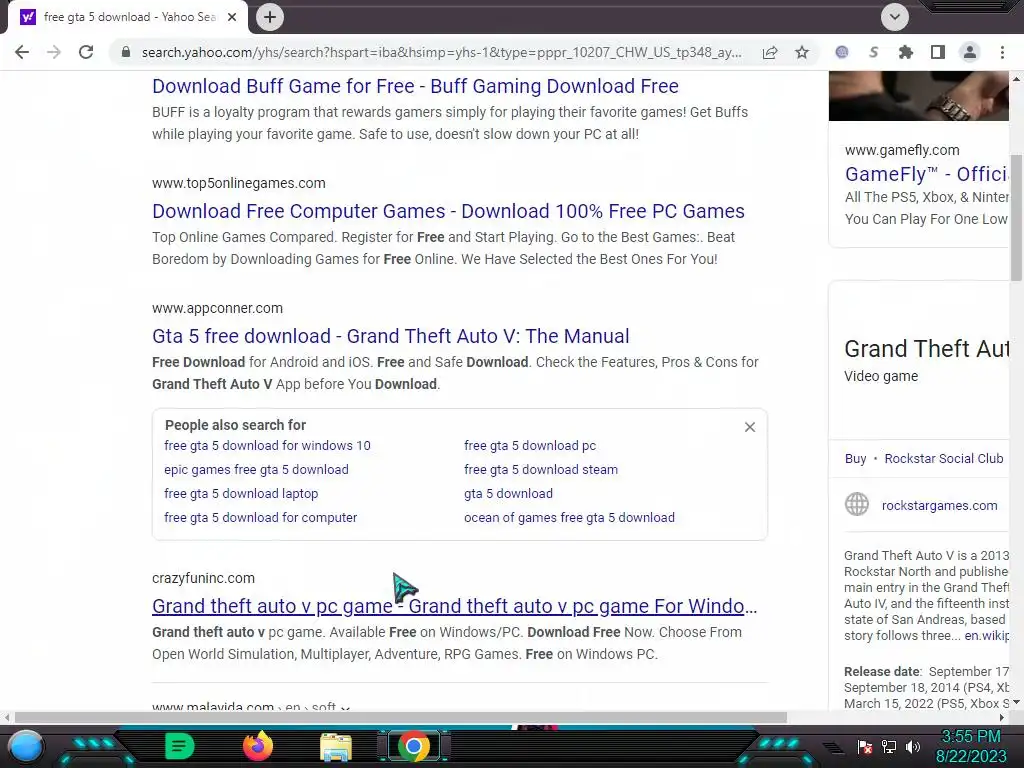Open a new browser tab
Screen dimensions: 1024x768
pyautogui.click(x=270, y=17)
